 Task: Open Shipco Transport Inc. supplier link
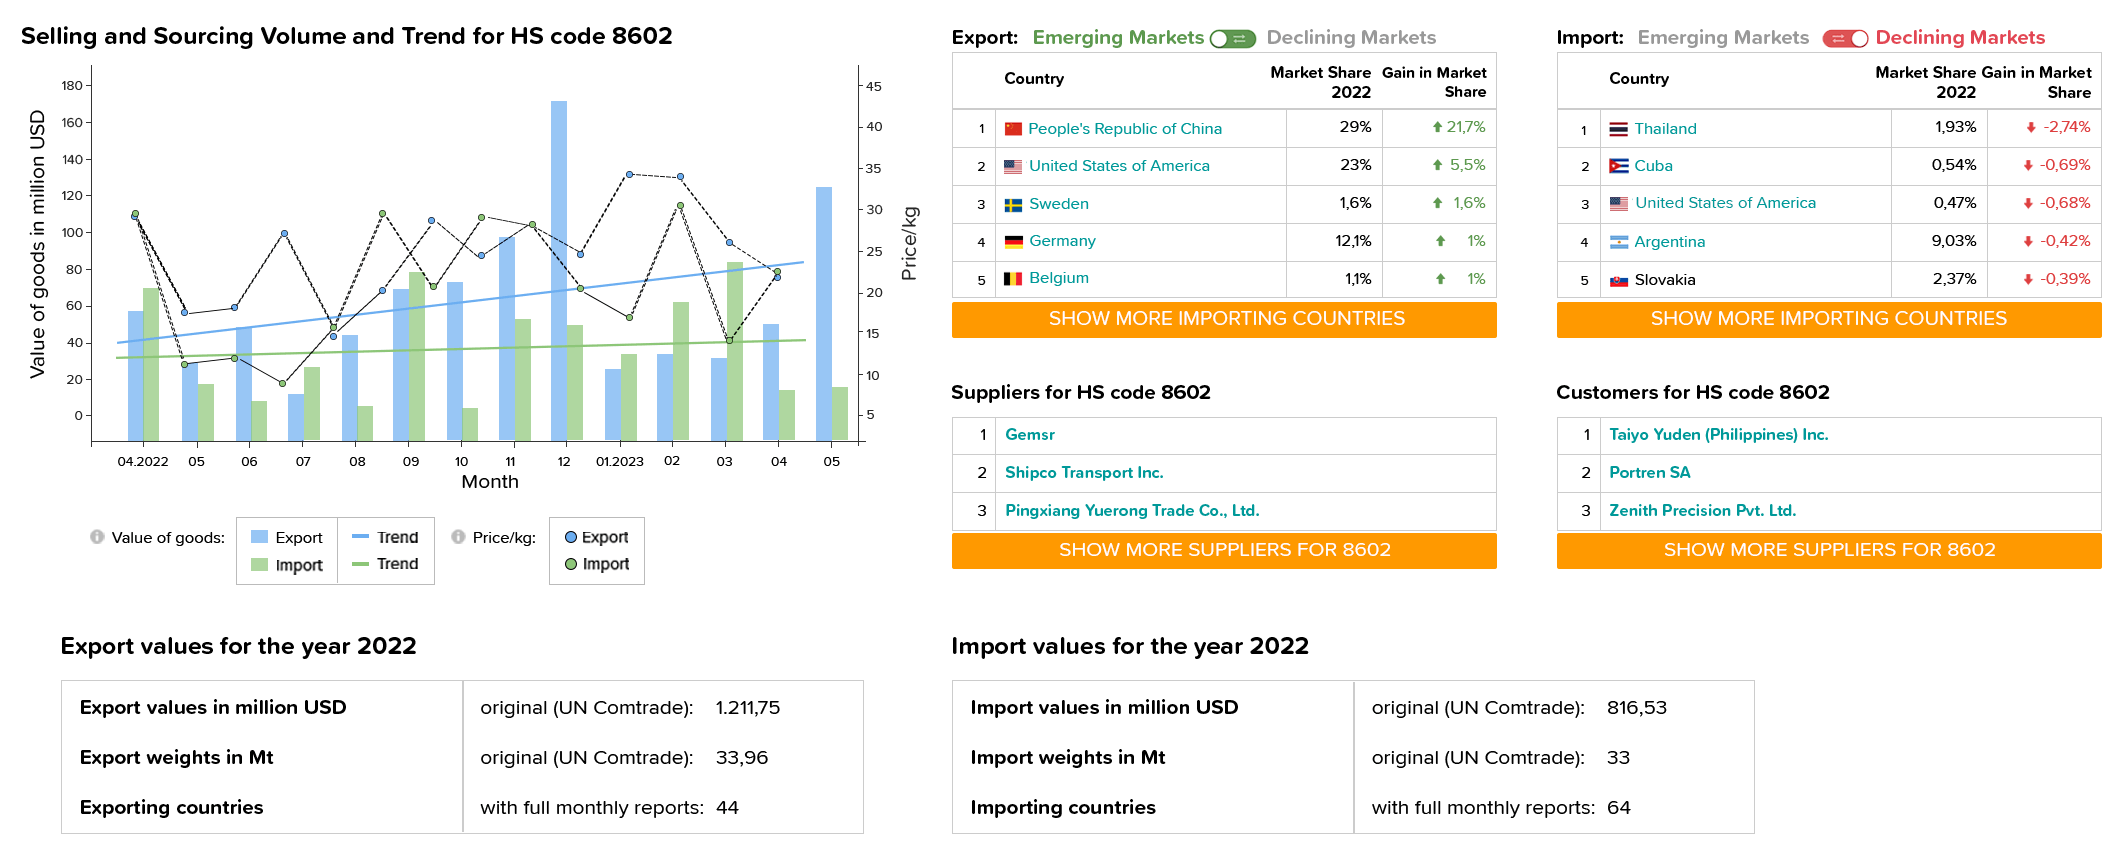(x=1084, y=473)
